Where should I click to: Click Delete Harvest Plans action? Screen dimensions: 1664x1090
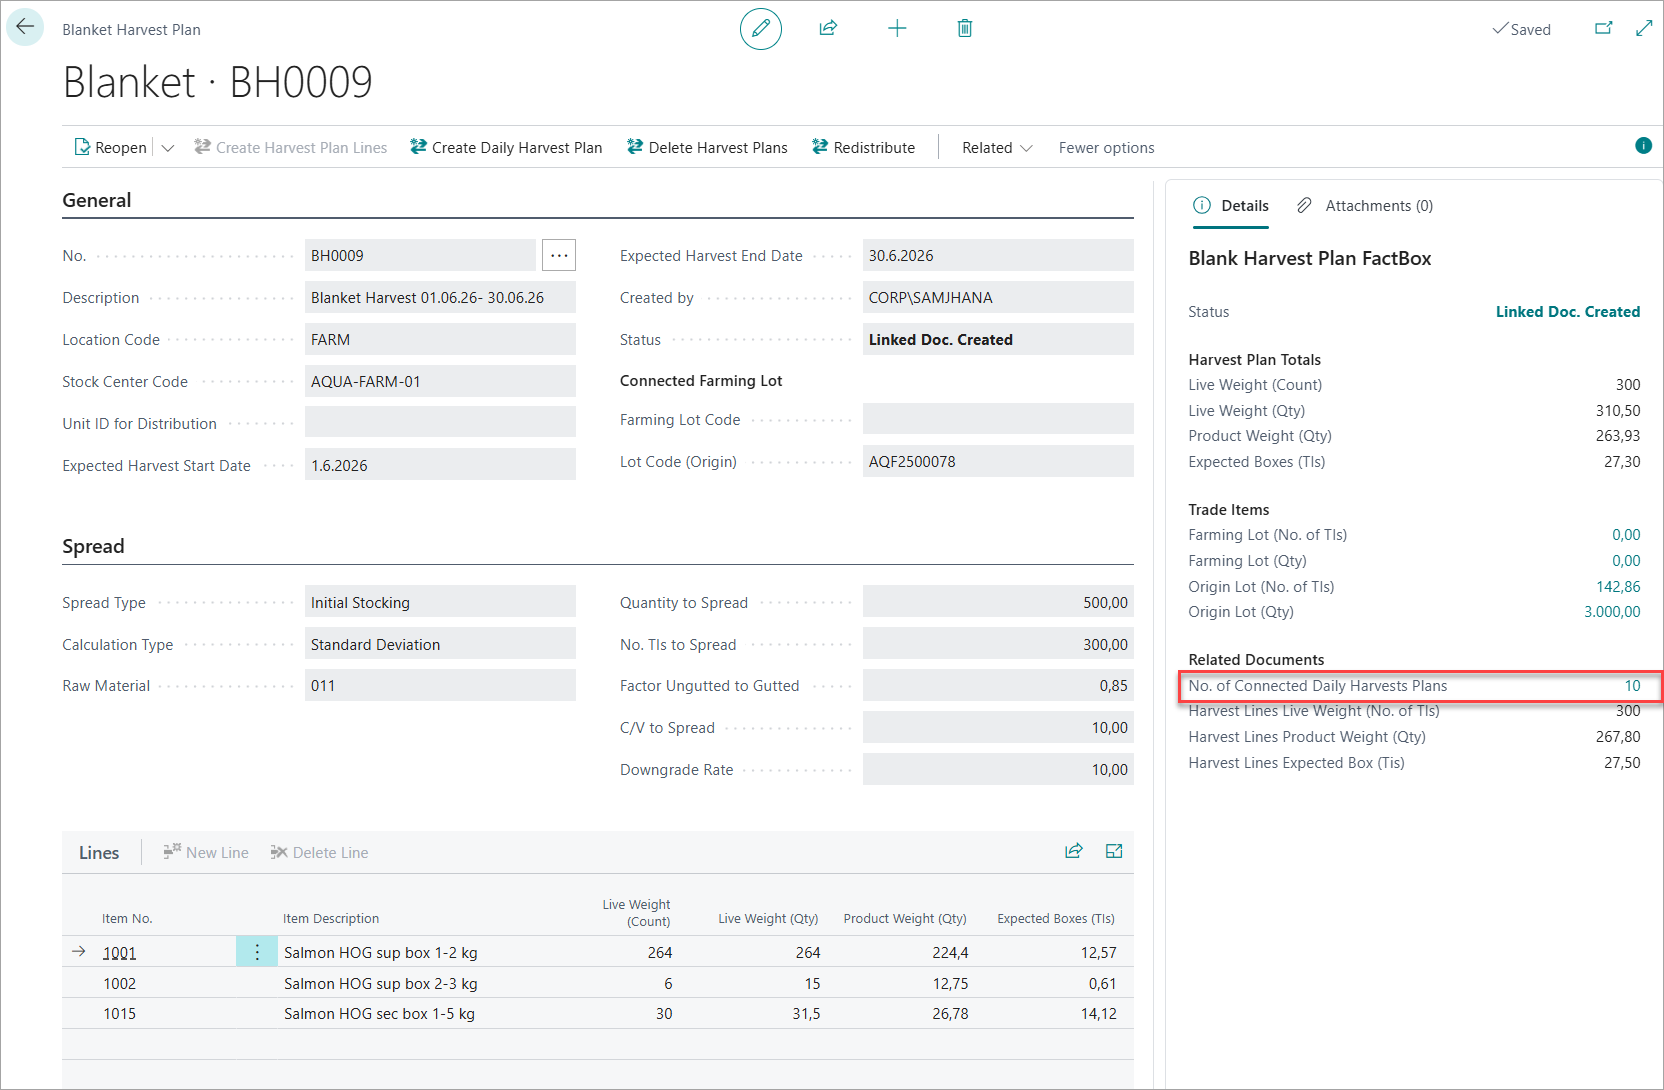pos(707,147)
